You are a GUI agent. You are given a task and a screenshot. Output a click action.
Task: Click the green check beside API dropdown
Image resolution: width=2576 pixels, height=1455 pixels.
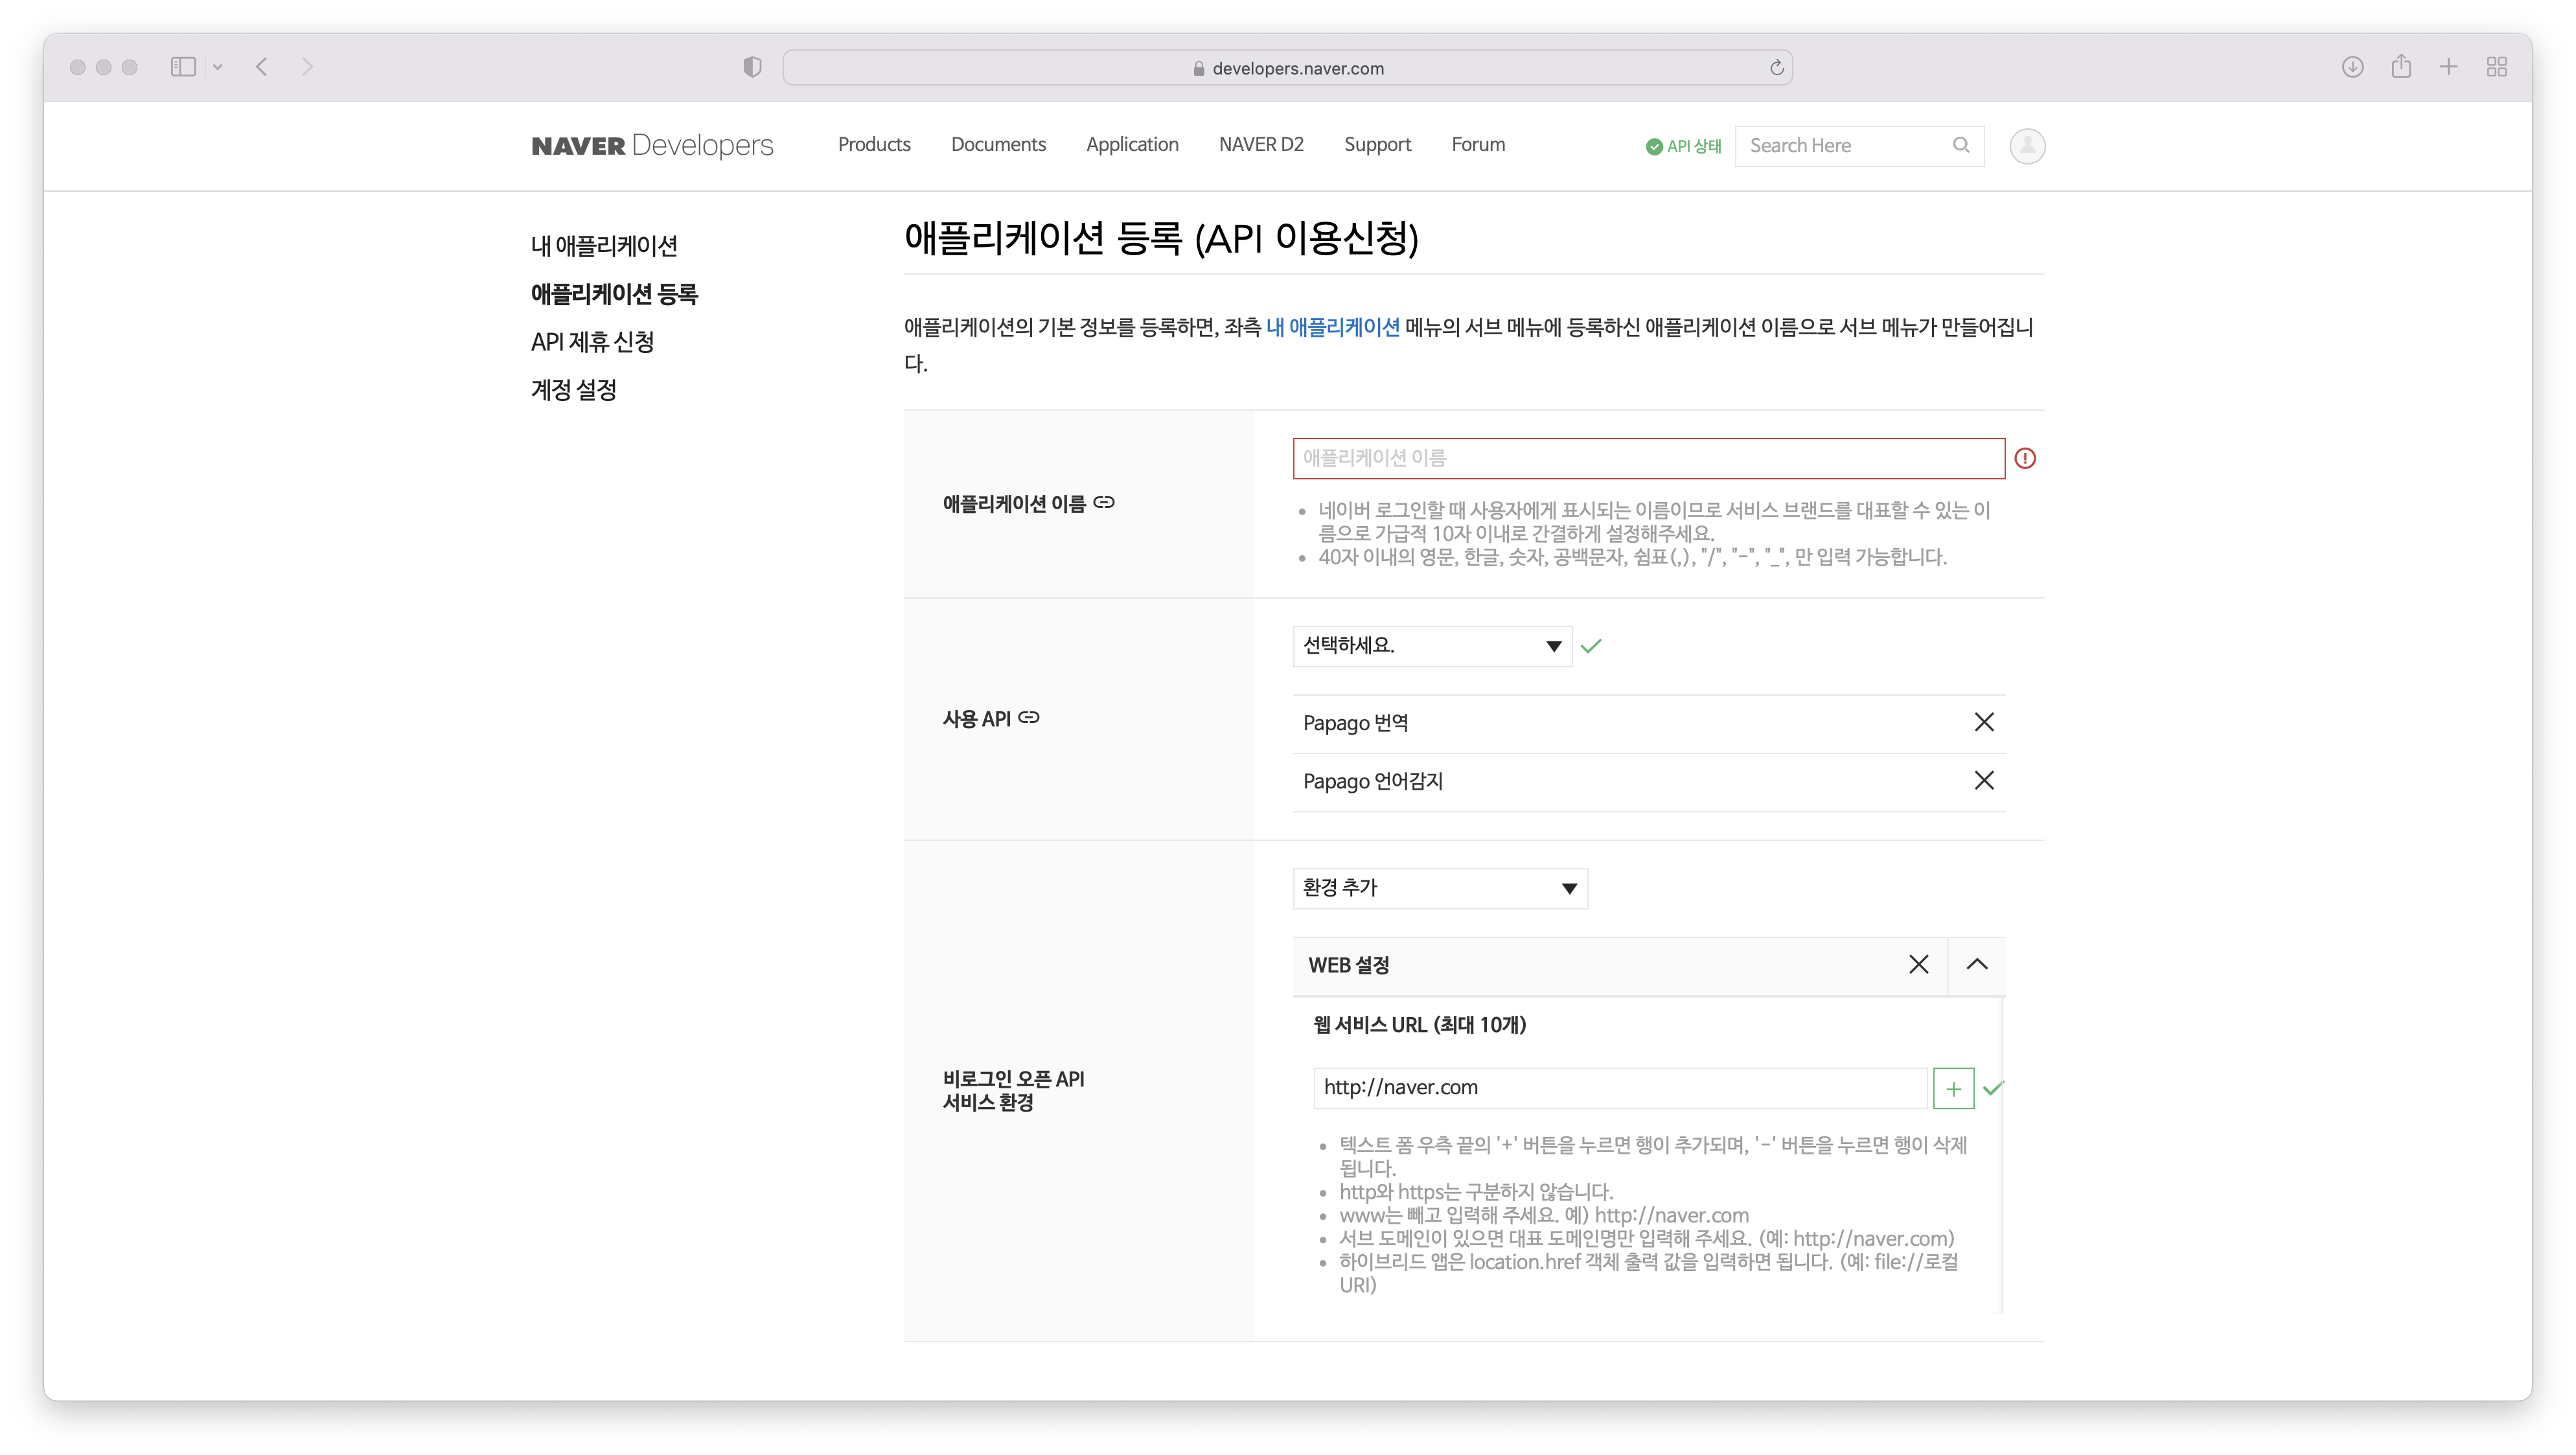click(1591, 645)
